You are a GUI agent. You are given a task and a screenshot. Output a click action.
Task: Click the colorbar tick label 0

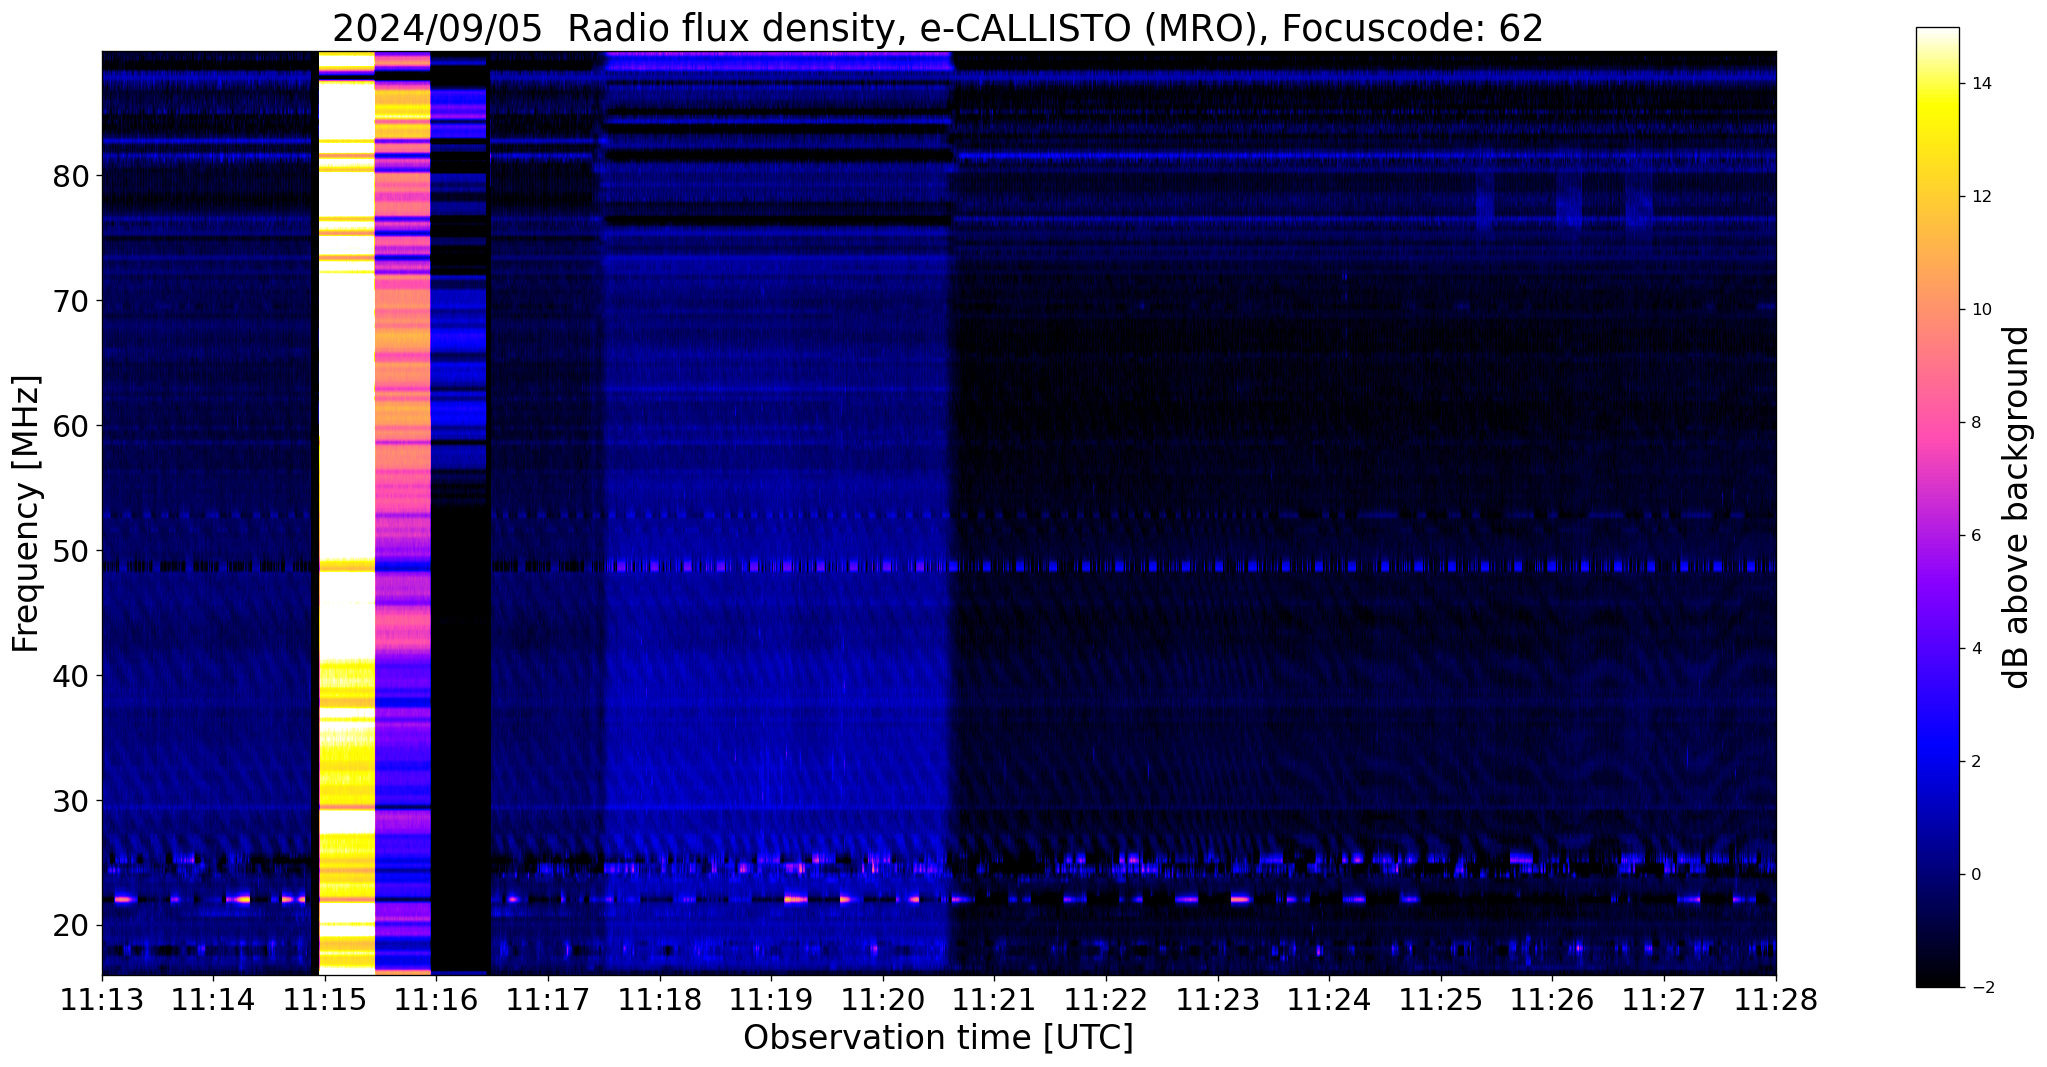(1975, 875)
